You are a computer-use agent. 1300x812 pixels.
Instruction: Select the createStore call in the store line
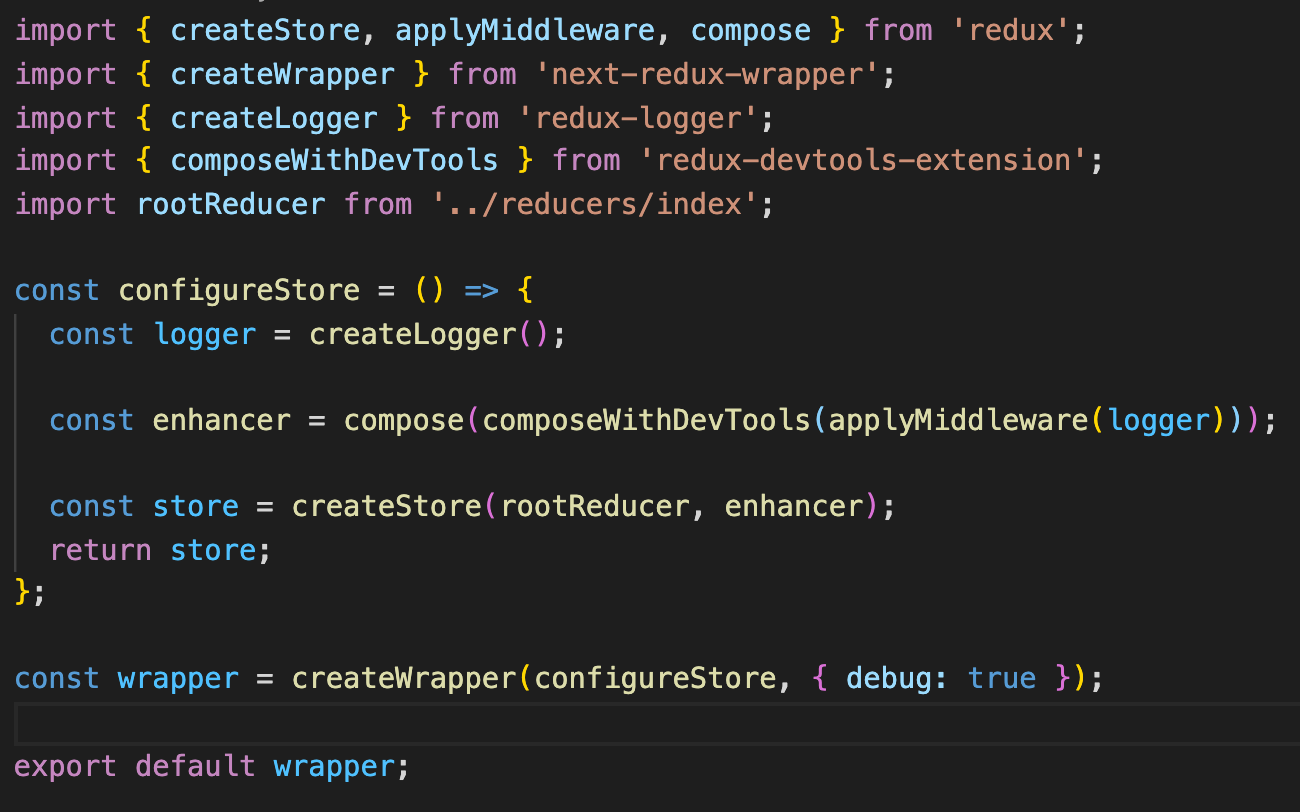pos(387,506)
